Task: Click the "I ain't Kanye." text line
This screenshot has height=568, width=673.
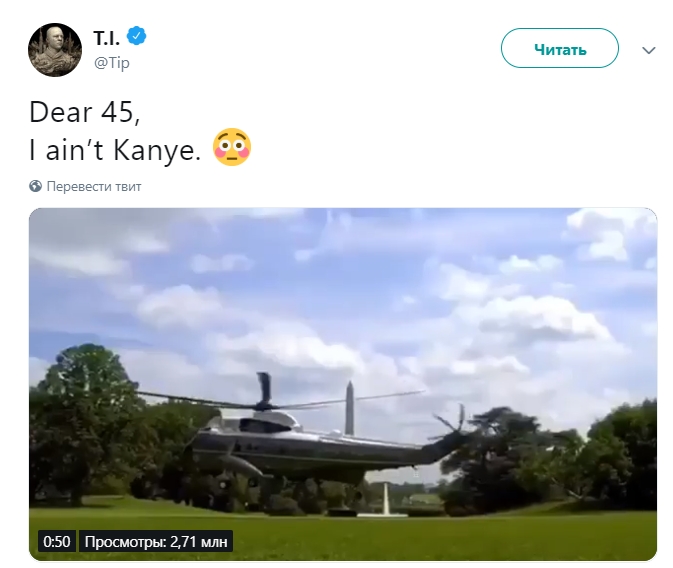Action: (x=117, y=150)
